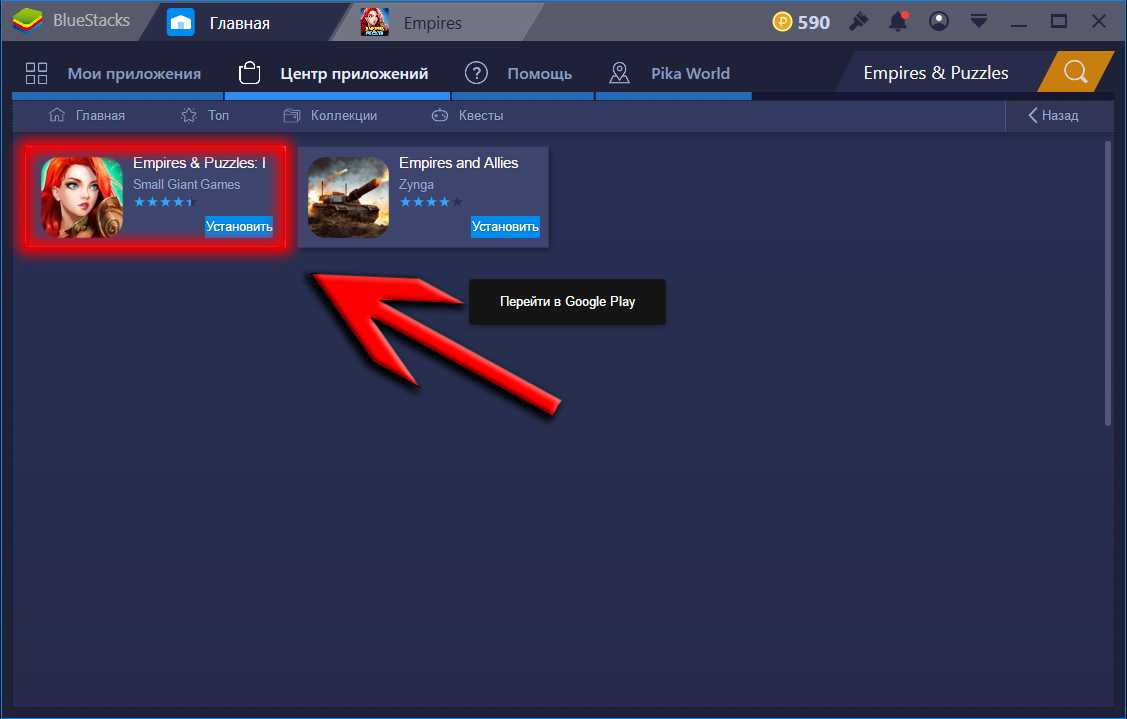The image size is (1127, 719).
Task: Expand the title bar dropdown menu arrow
Action: pyautogui.click(x=979, y=21)
